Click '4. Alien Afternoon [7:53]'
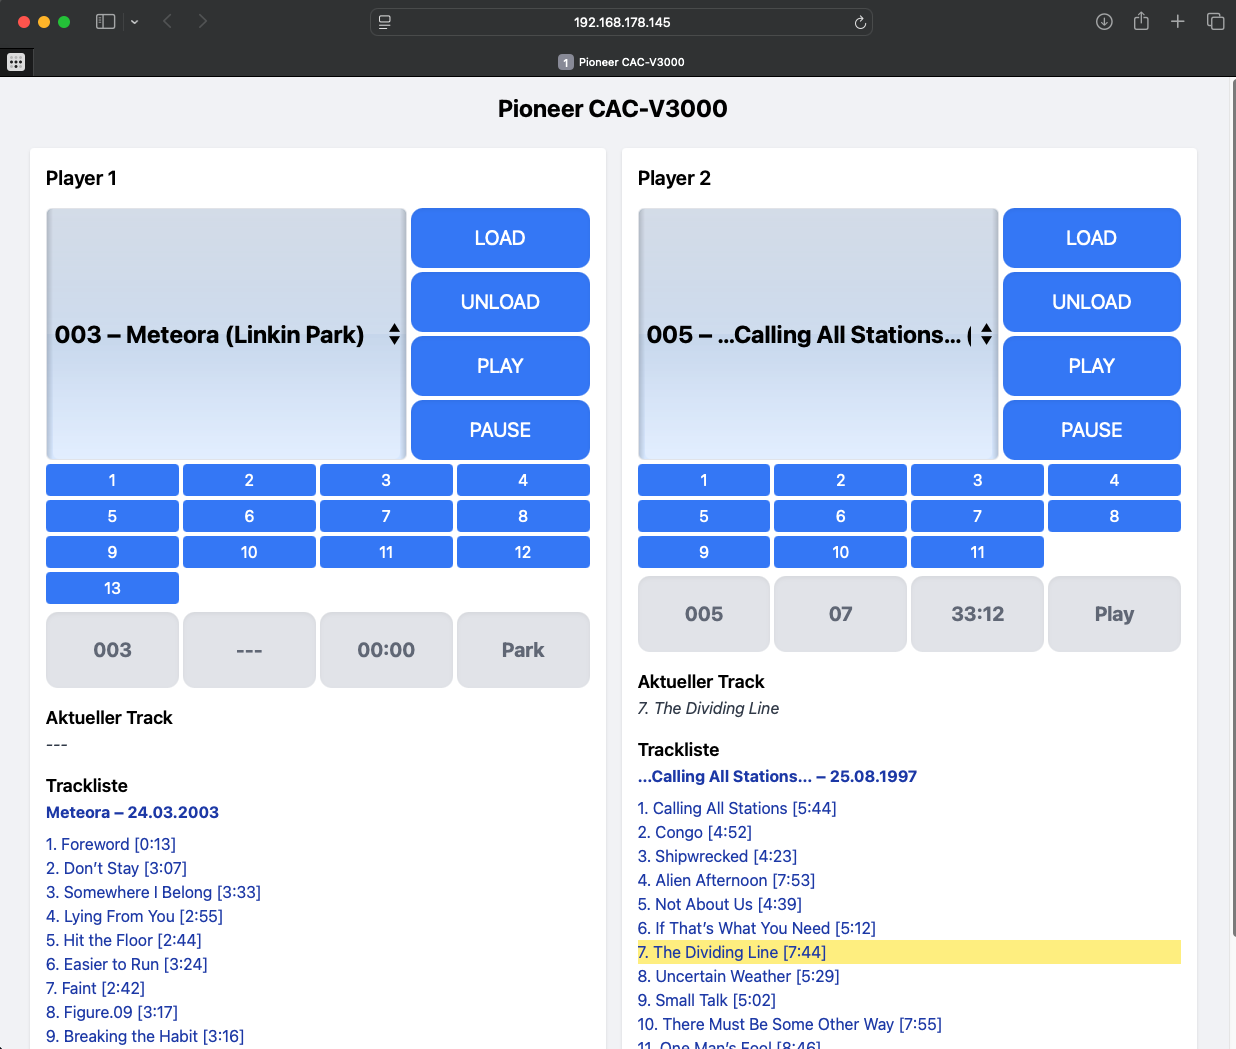The width and height of the screenshot is (1236, 1049). pyautogui.click(x=726, y=880)
